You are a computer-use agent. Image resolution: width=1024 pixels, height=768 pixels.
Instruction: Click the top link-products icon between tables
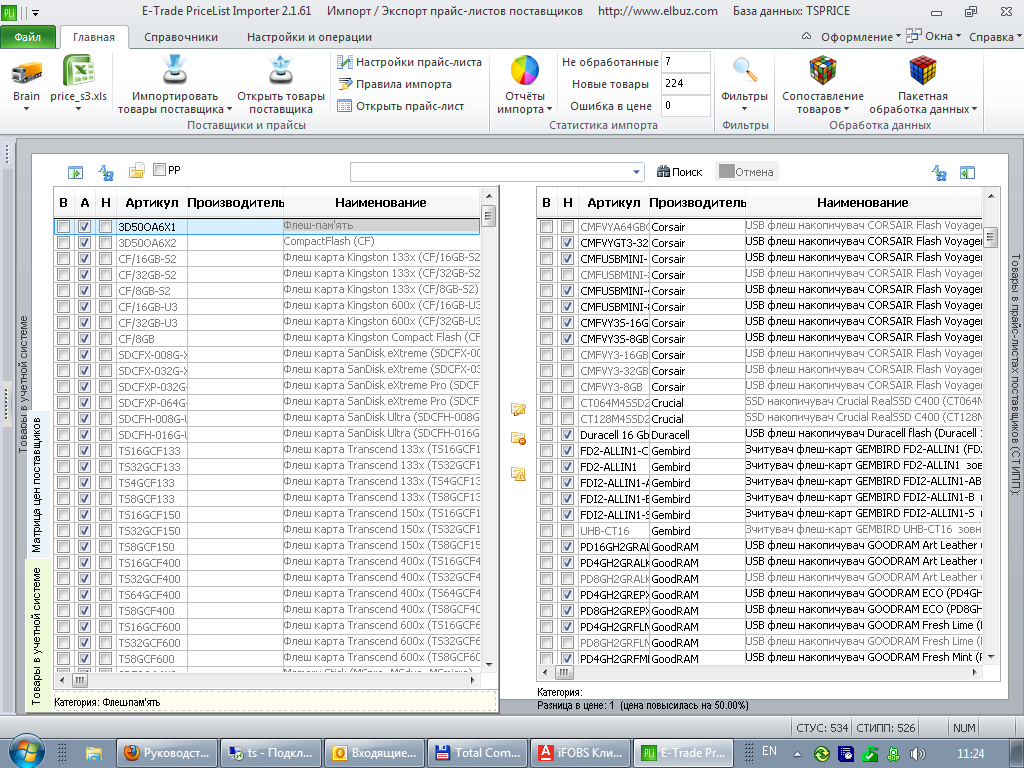point(519,409)
